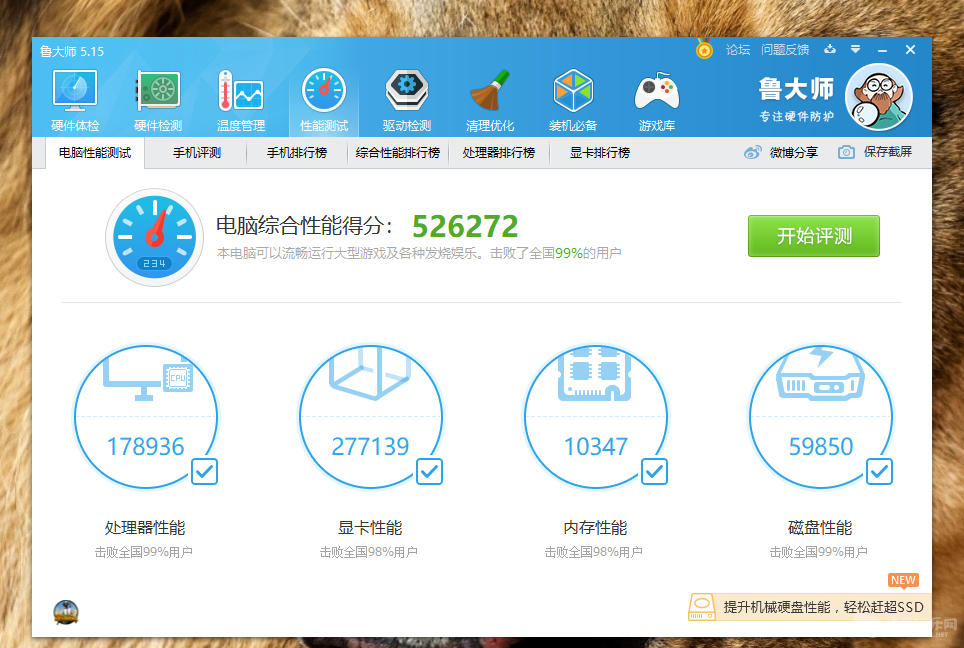Click the camera icon beside 保存截屏
The width and height of the screenshot is (964, 648).
(847, 152)
